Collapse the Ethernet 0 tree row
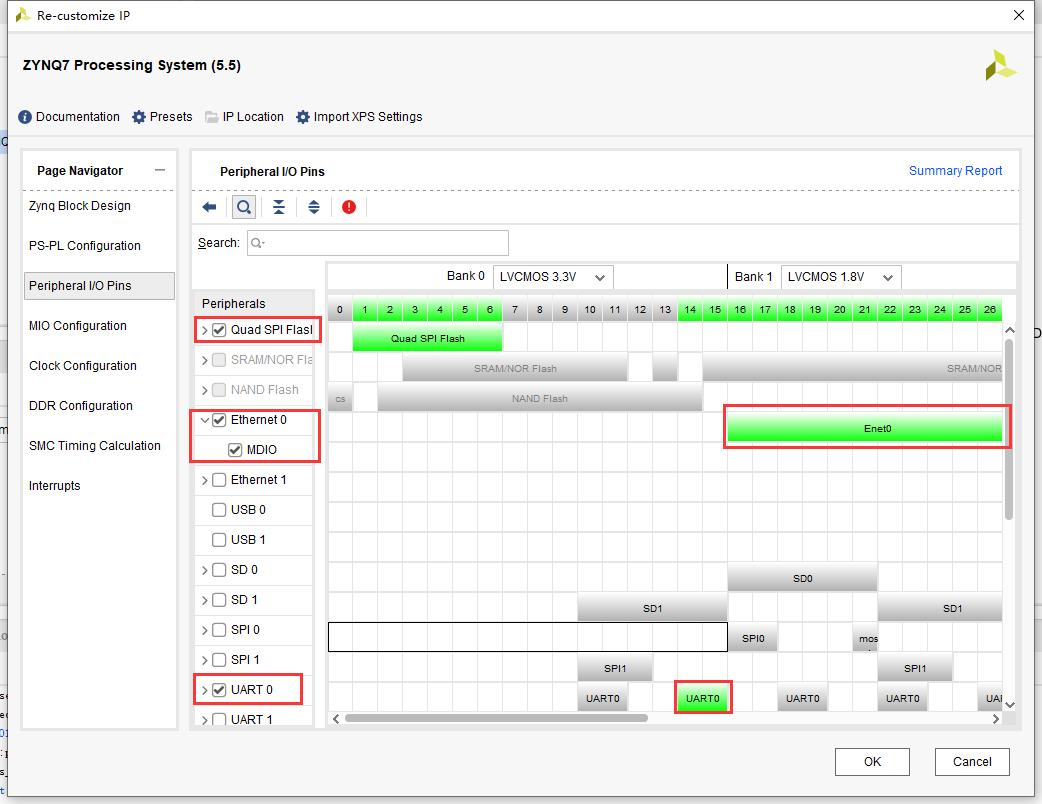 tap(205, 420)
